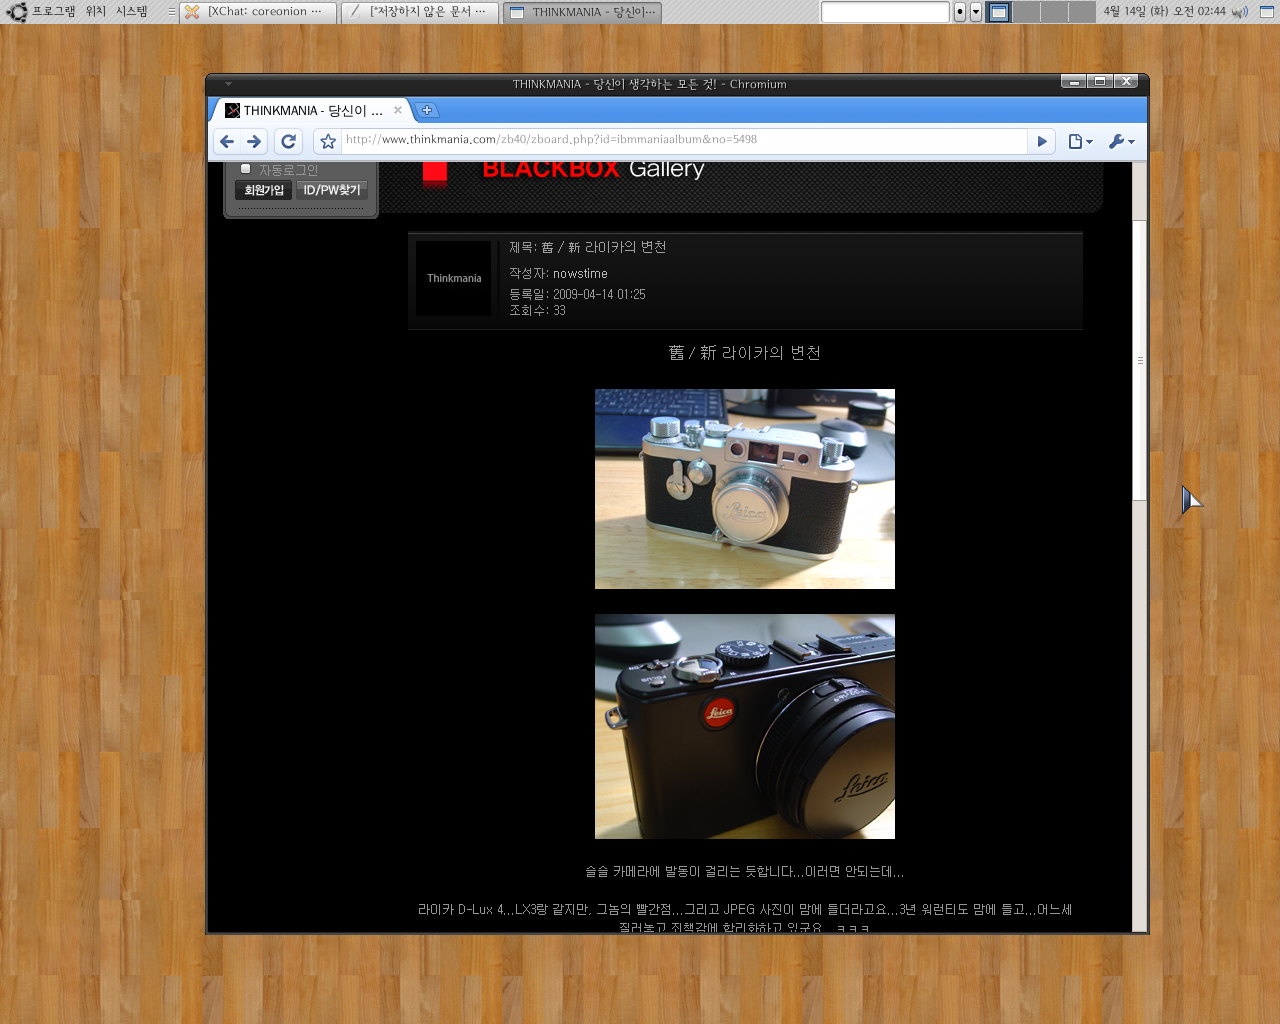Image resolution: width=1280 pixels, height=1024 pixels.
Task: Click the BLACKBOX Gallery header logo
Action: pos(593,169)
